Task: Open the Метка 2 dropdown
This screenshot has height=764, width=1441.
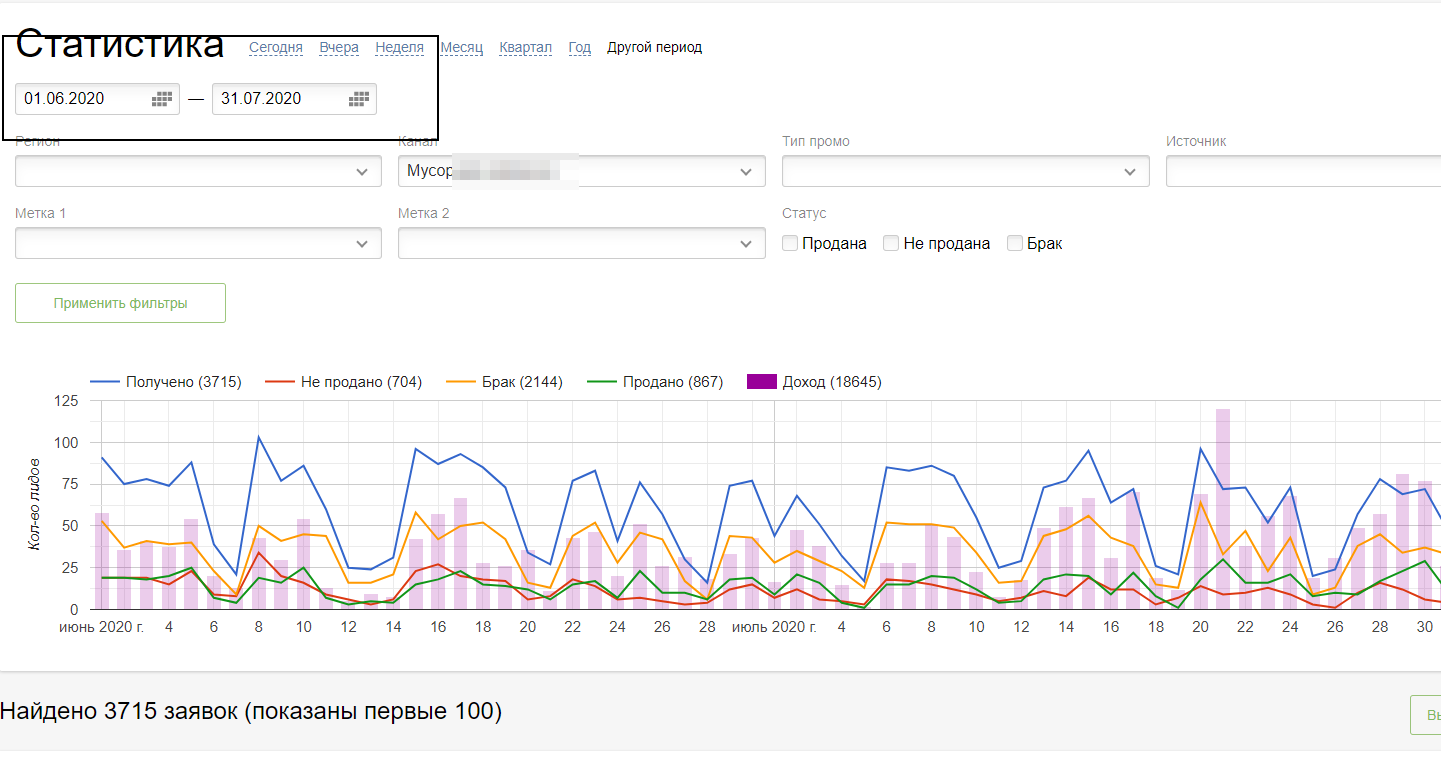Action: pos(745,244)
